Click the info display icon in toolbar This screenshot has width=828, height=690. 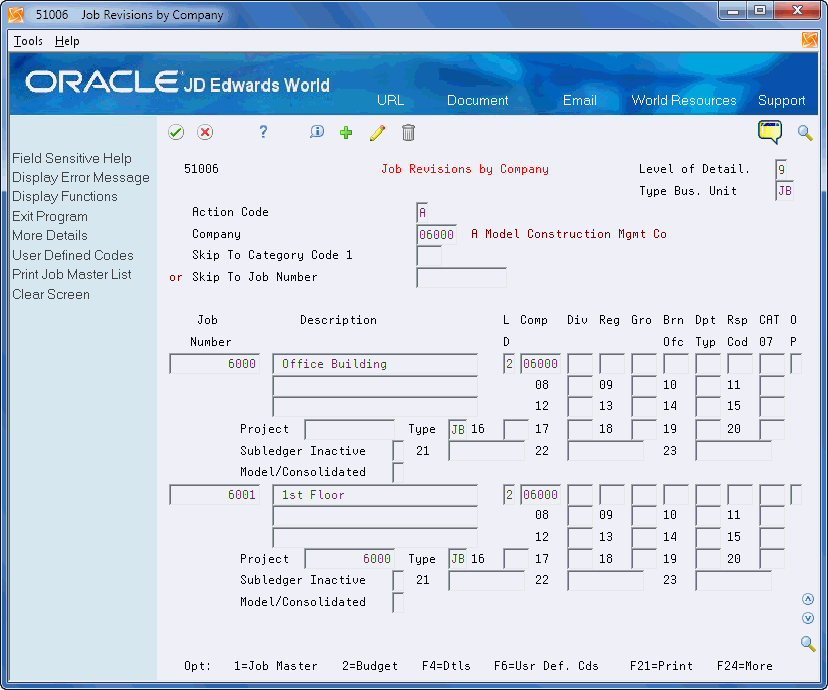(x=317, y=132)
